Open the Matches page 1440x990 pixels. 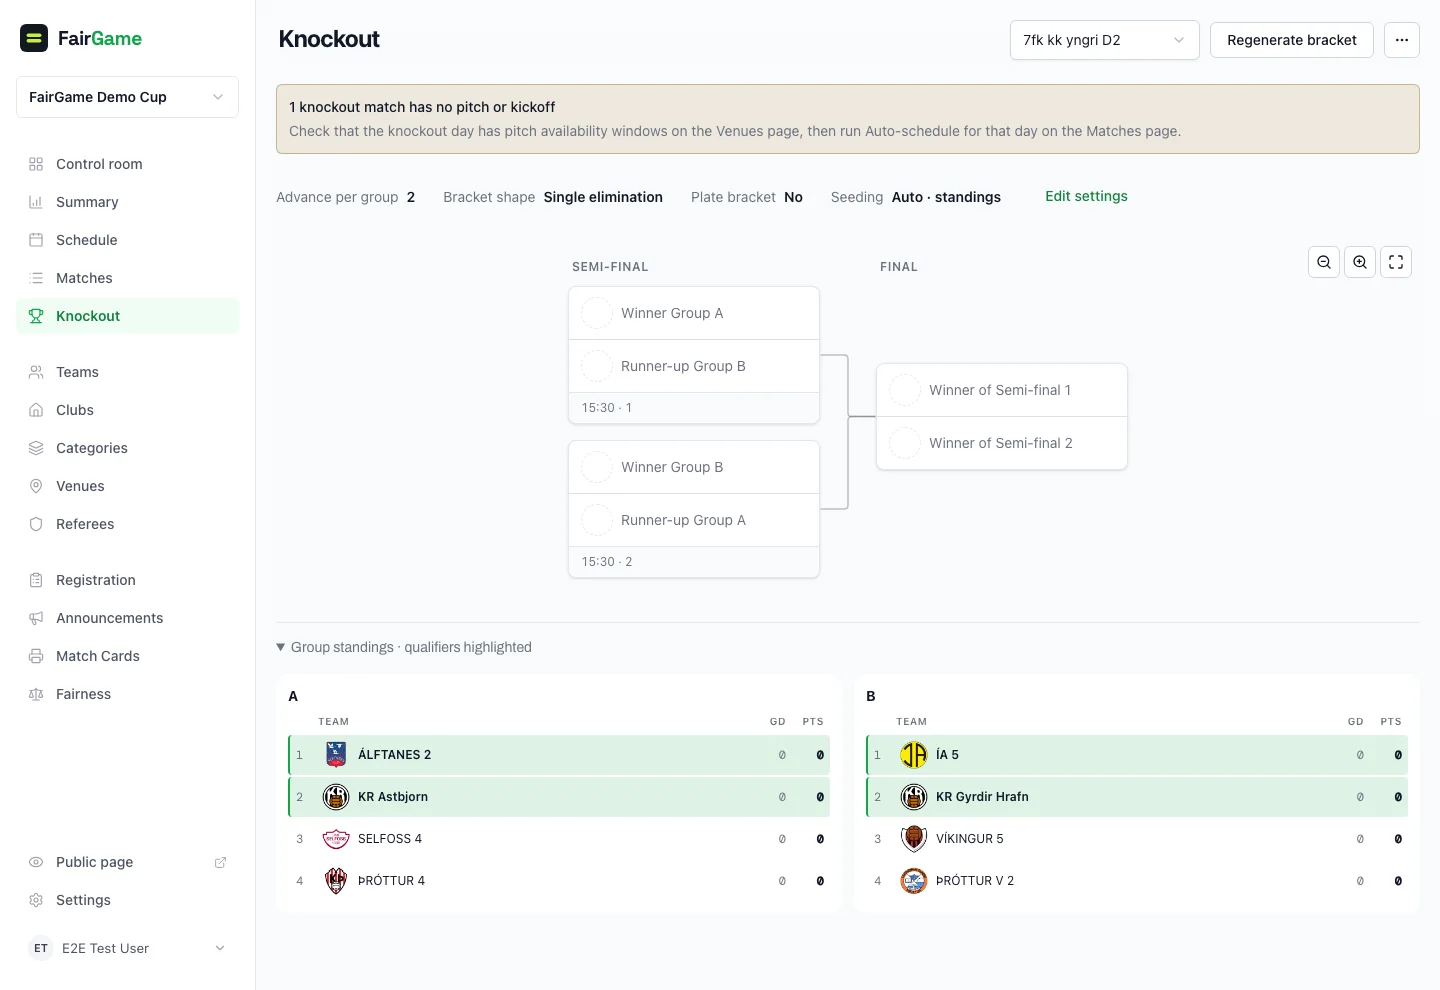pos(127,278)
